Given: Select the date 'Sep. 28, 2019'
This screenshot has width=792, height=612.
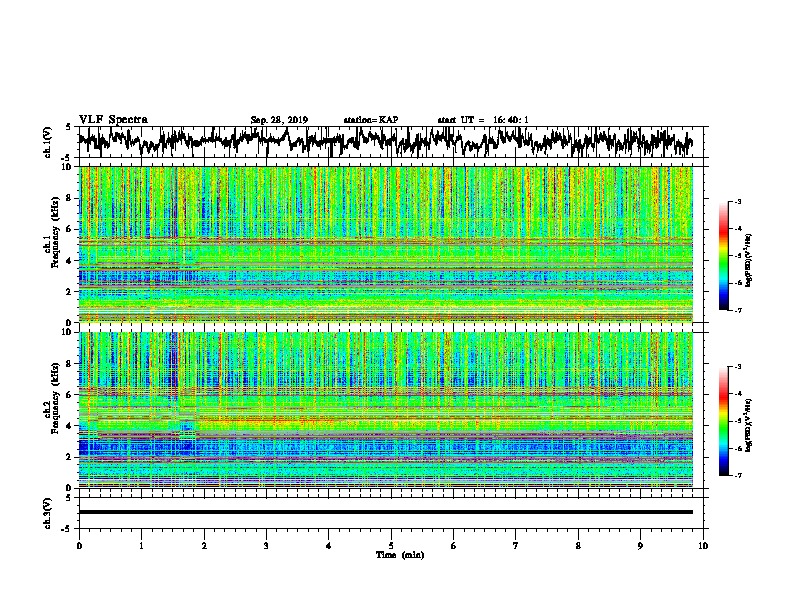Looking at the screenshot, I should point(279,120).
